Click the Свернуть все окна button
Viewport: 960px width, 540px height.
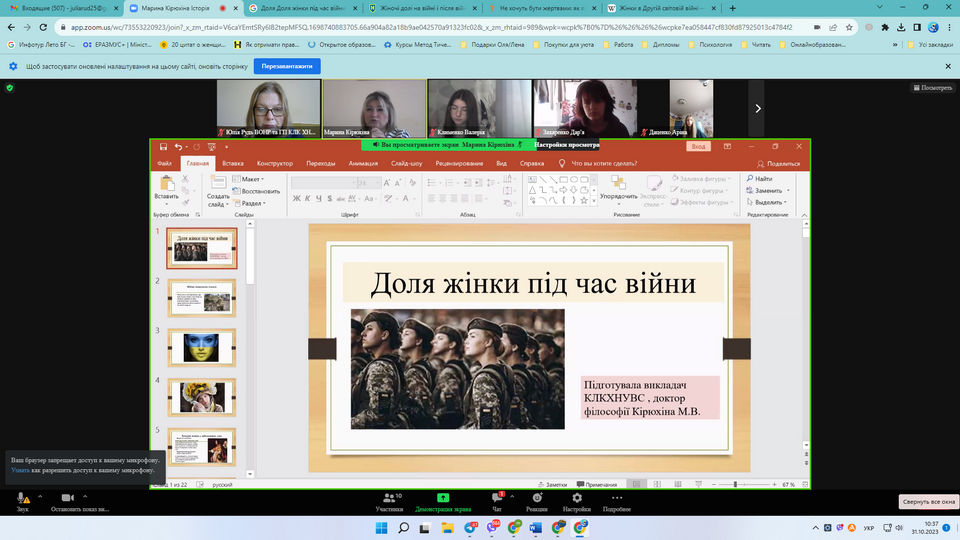point(929,501)
